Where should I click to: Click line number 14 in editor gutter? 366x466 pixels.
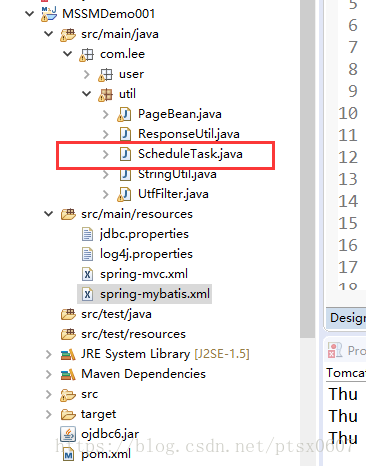click(348, 201)
